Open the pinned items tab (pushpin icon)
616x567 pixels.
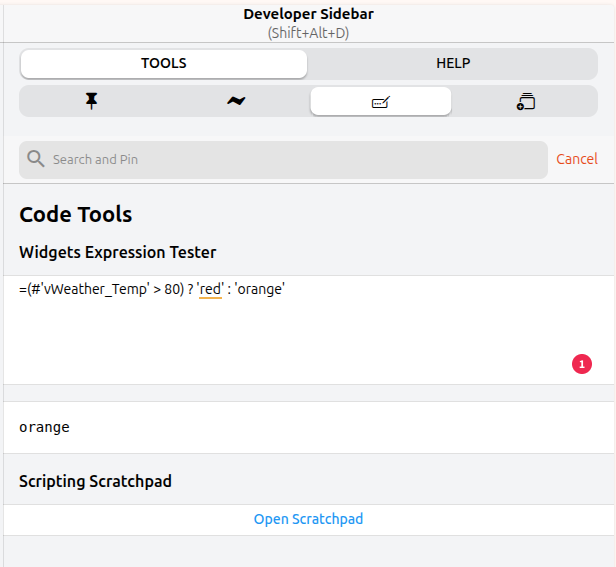coord(92,101)
